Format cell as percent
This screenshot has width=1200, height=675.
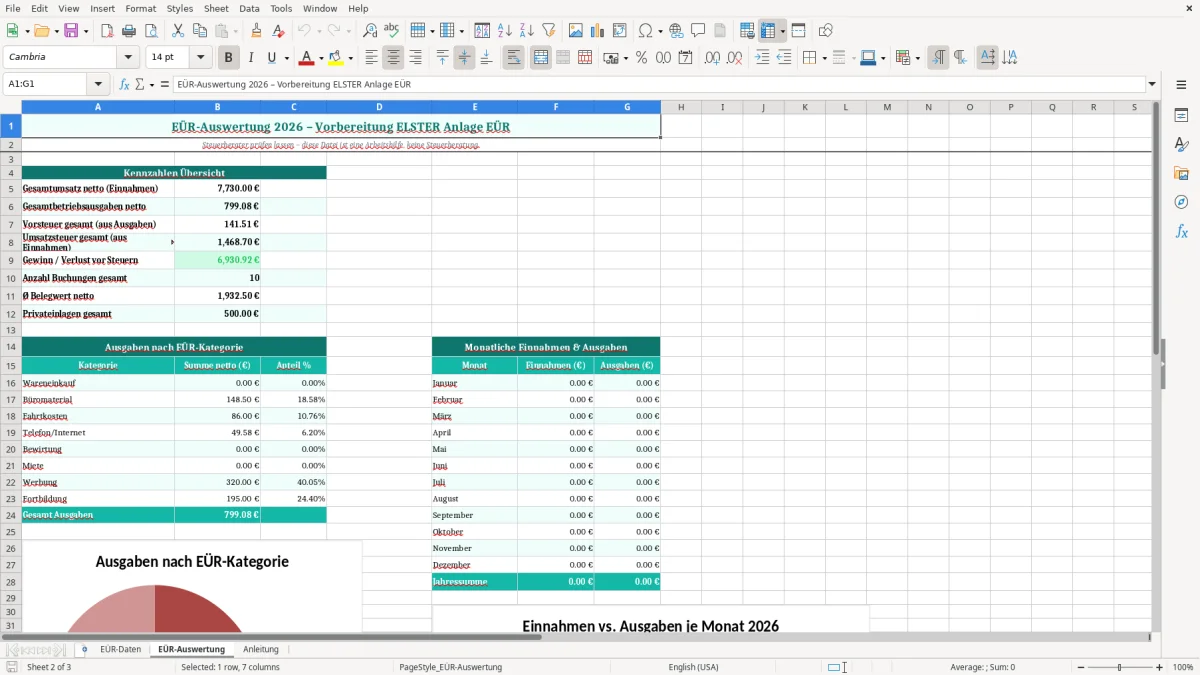click(x=642, y=58)
